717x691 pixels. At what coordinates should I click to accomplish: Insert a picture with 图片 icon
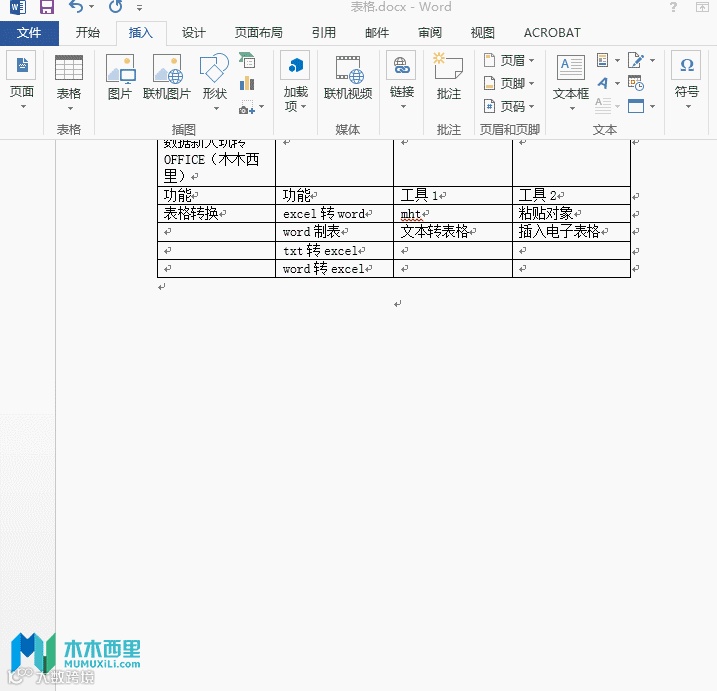click(120, 77)
